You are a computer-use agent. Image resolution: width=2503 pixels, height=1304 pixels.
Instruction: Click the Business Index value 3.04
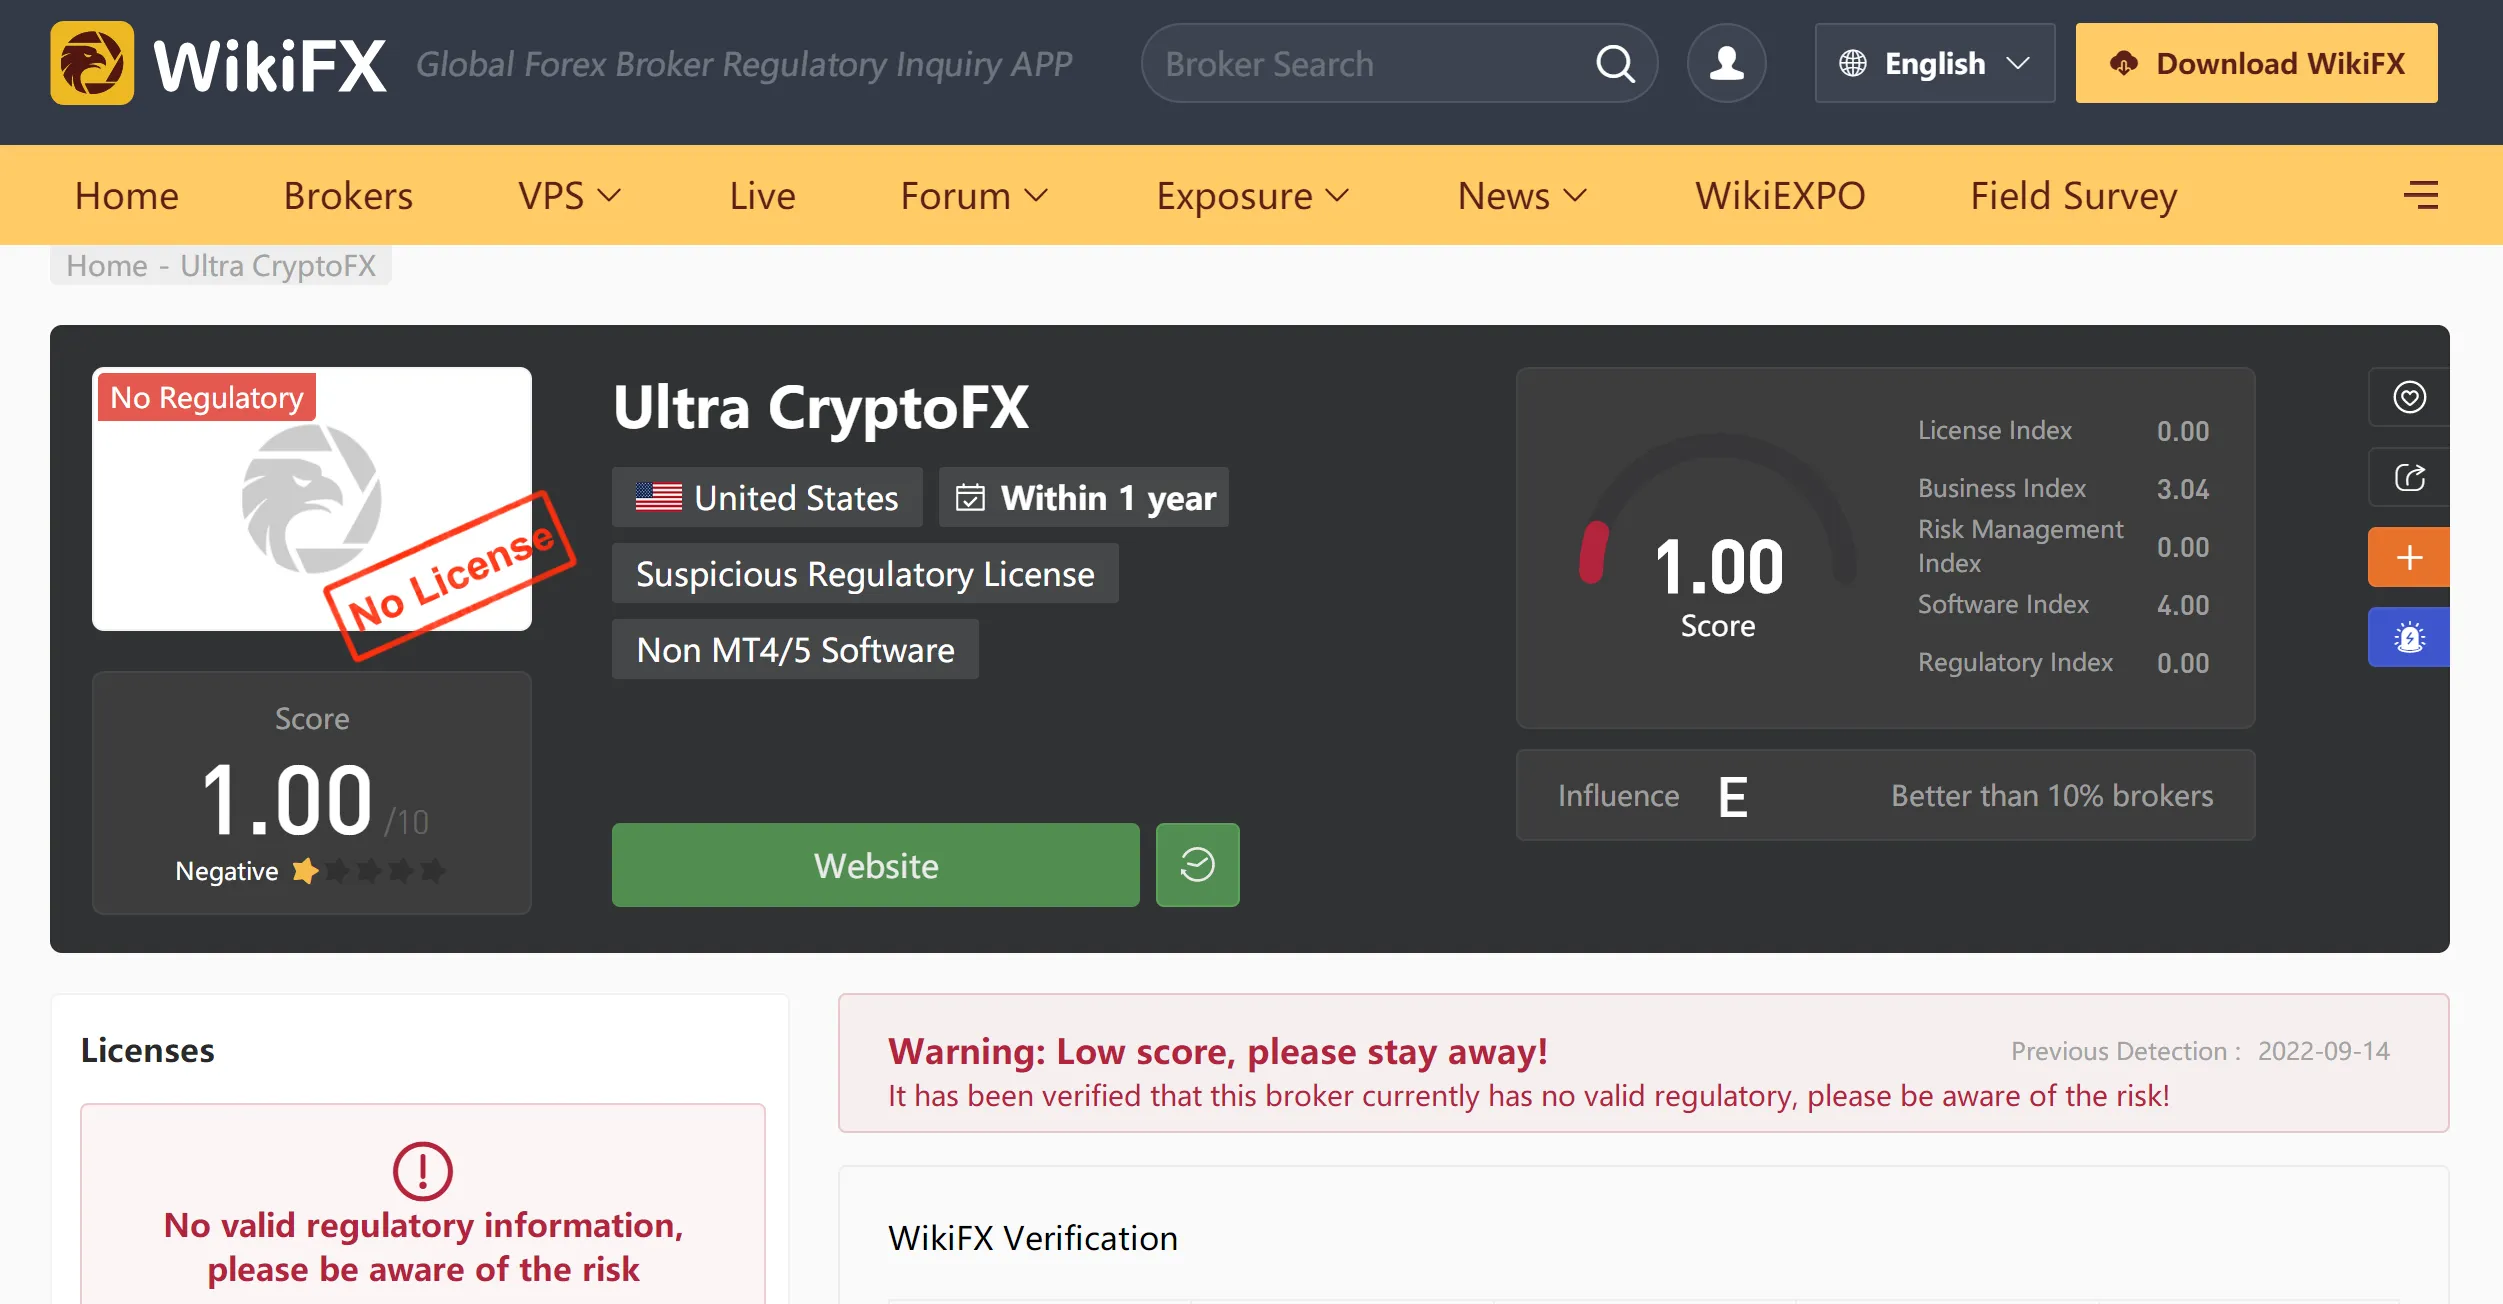pos(2183,489)
